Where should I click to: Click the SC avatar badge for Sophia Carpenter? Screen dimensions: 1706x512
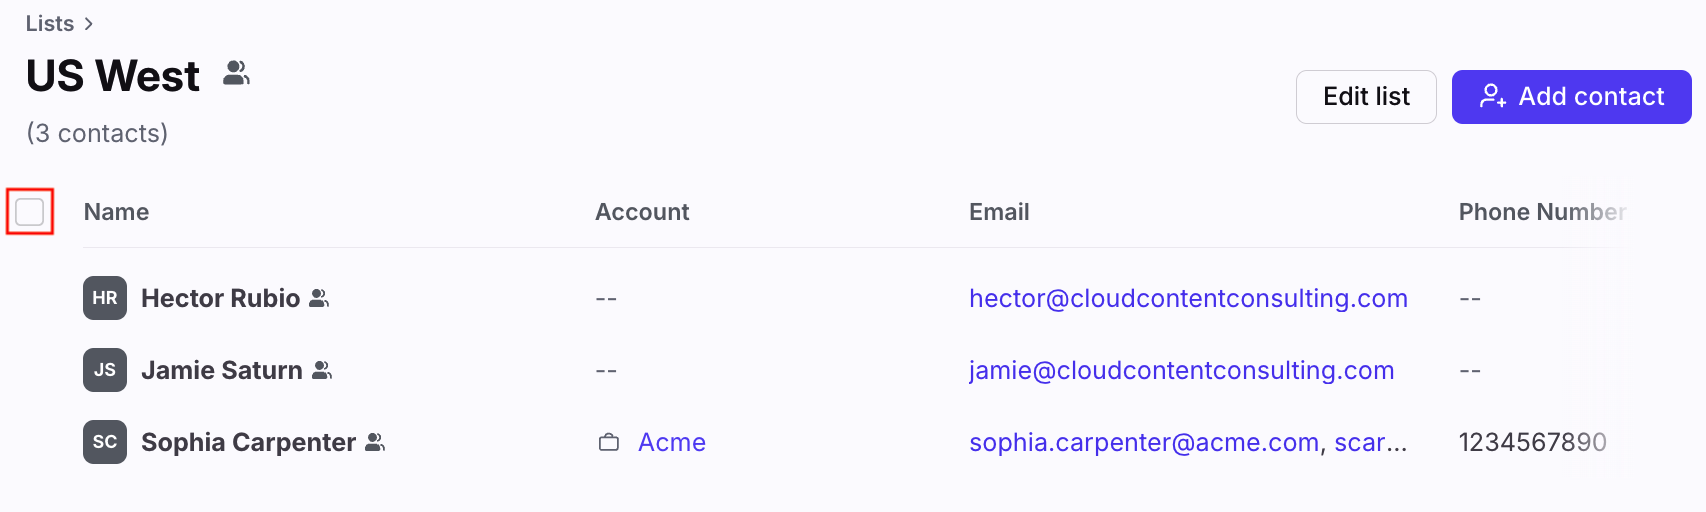coord(105,442)
